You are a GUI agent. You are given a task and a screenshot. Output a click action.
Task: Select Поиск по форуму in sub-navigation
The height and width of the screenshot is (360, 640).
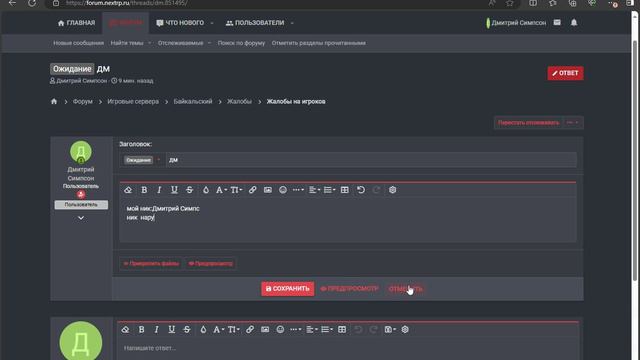(x=241, y=43)
